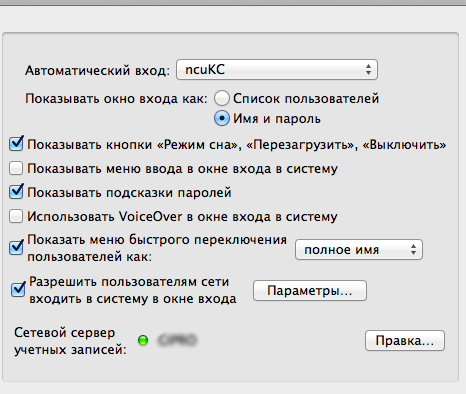
Task: Select Список пользователей radio button
Action: click(x=222, y=98)
